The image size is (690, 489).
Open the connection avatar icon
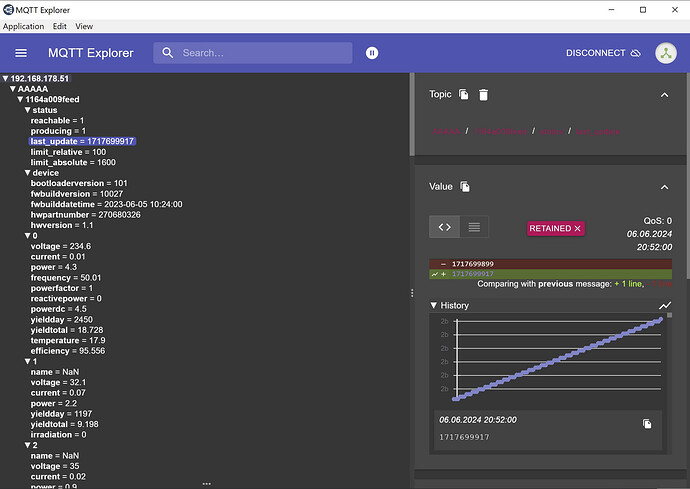(x=666, y=53)
